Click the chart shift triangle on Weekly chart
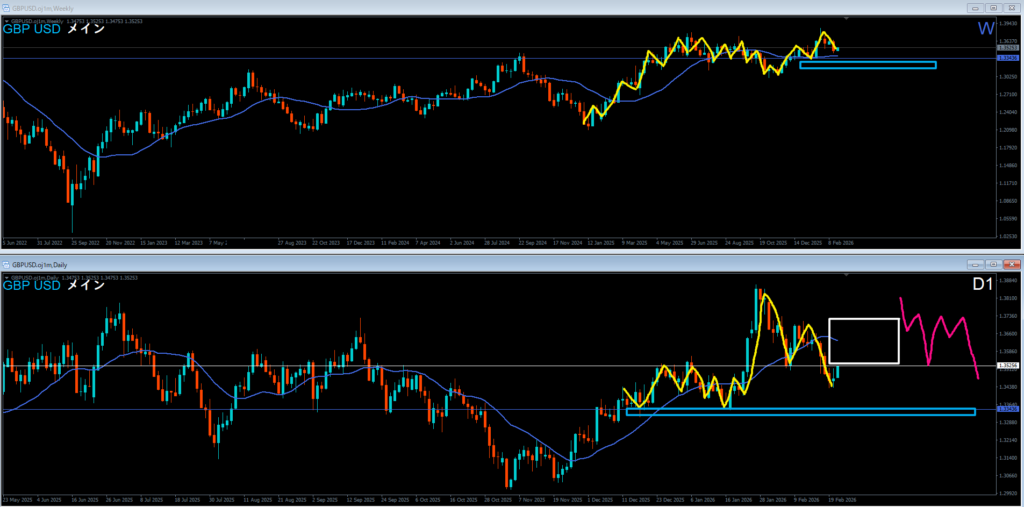This screenshot has height=507, width=1024. pos(848,18)
